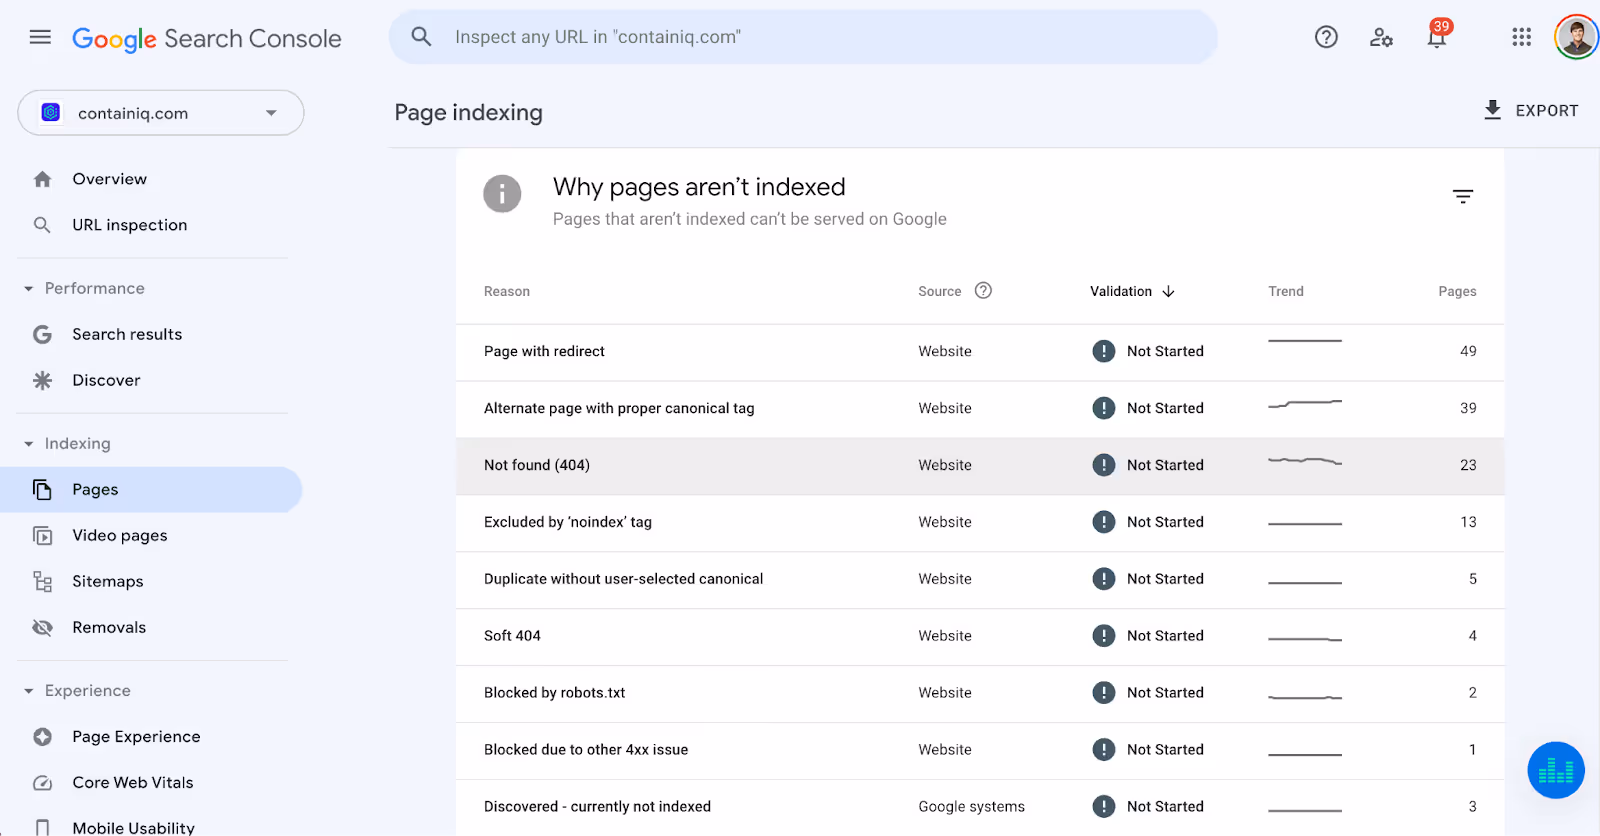Click the Google systems source cell
Viewport: 1600px width, 836px height.
[971, 806]
